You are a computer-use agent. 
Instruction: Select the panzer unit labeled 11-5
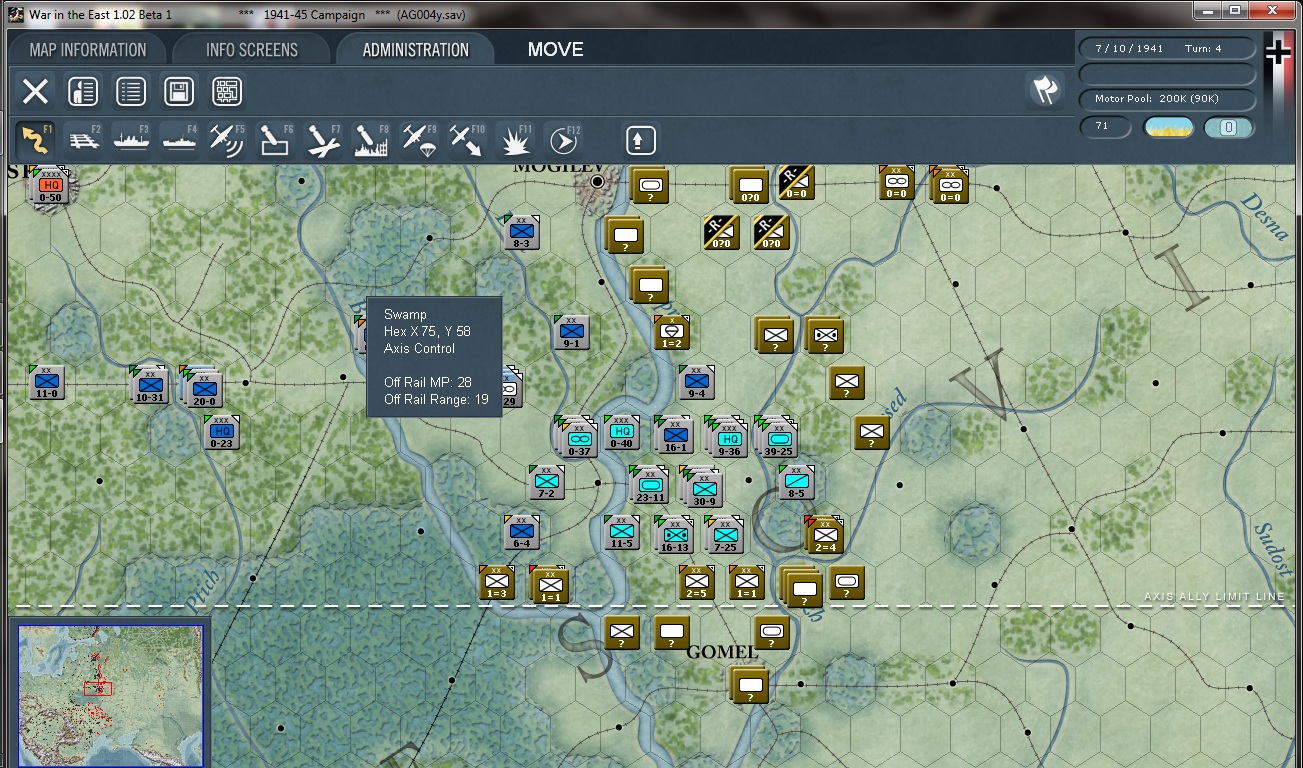click(622, 533)
